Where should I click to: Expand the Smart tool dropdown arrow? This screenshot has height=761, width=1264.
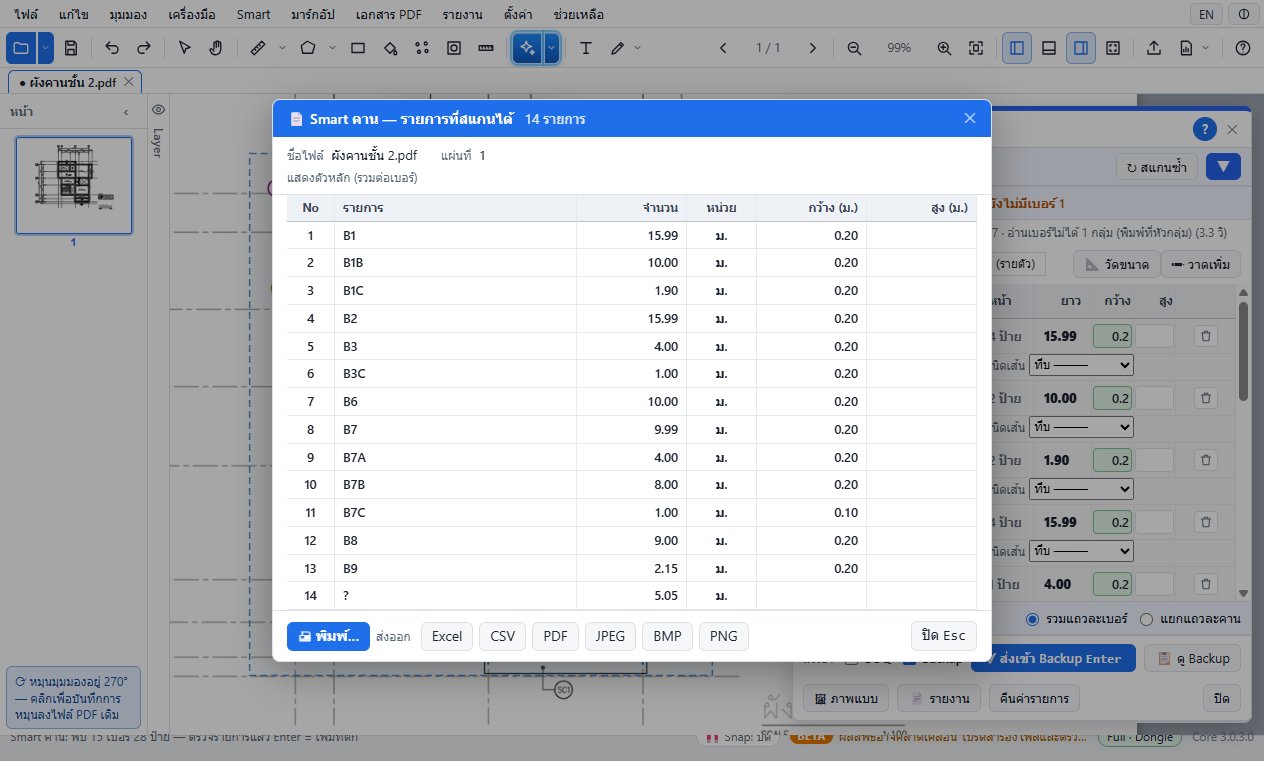coord(551,48)
